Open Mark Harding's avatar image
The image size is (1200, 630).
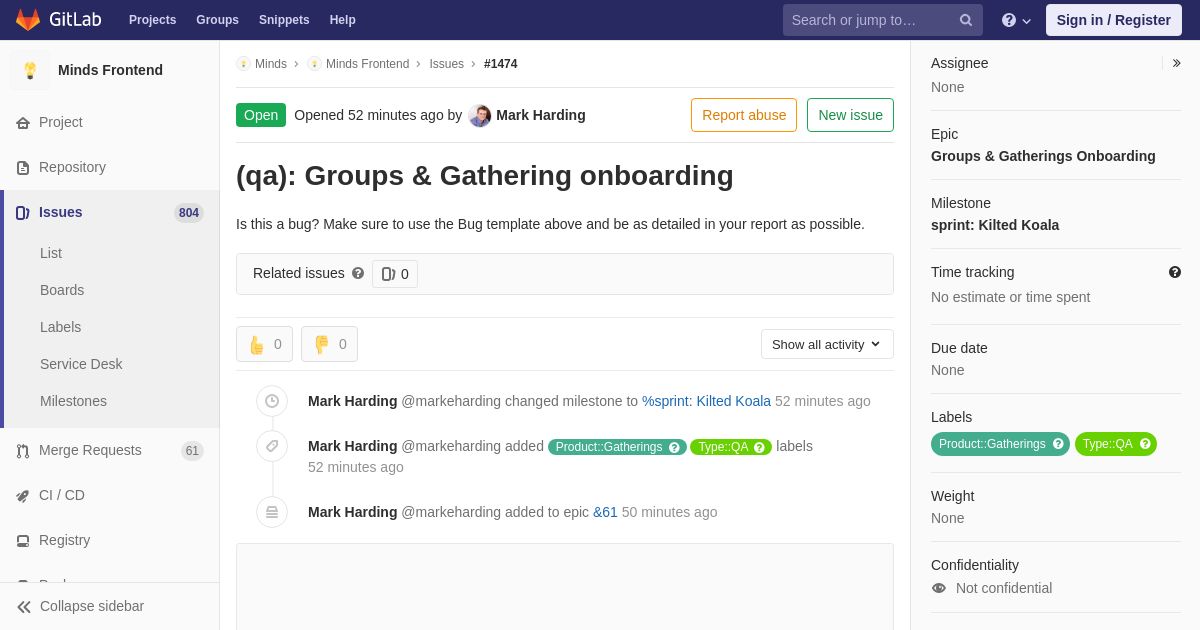pos(480,115)
